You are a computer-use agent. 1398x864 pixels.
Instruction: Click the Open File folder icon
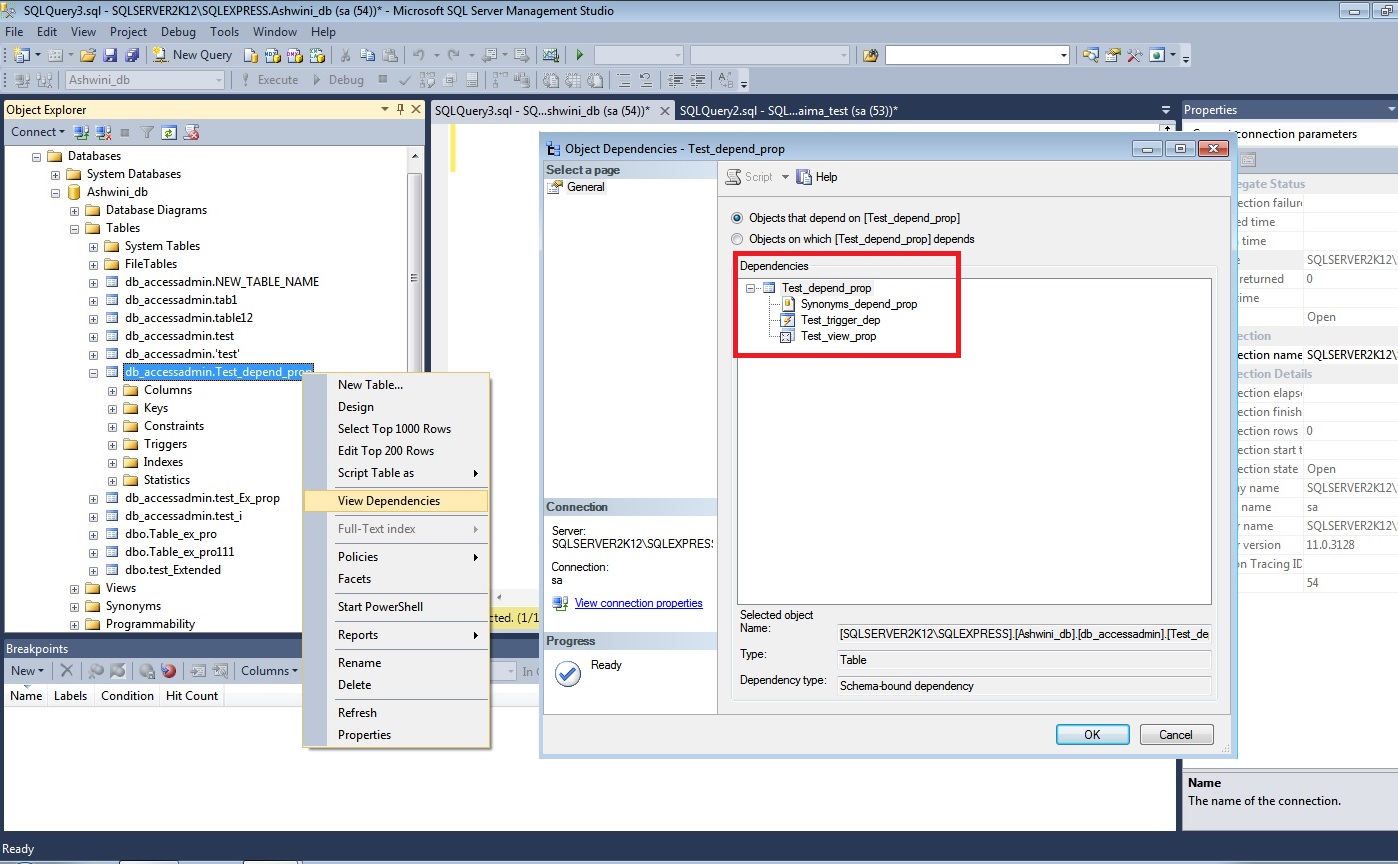coord(88,55)
